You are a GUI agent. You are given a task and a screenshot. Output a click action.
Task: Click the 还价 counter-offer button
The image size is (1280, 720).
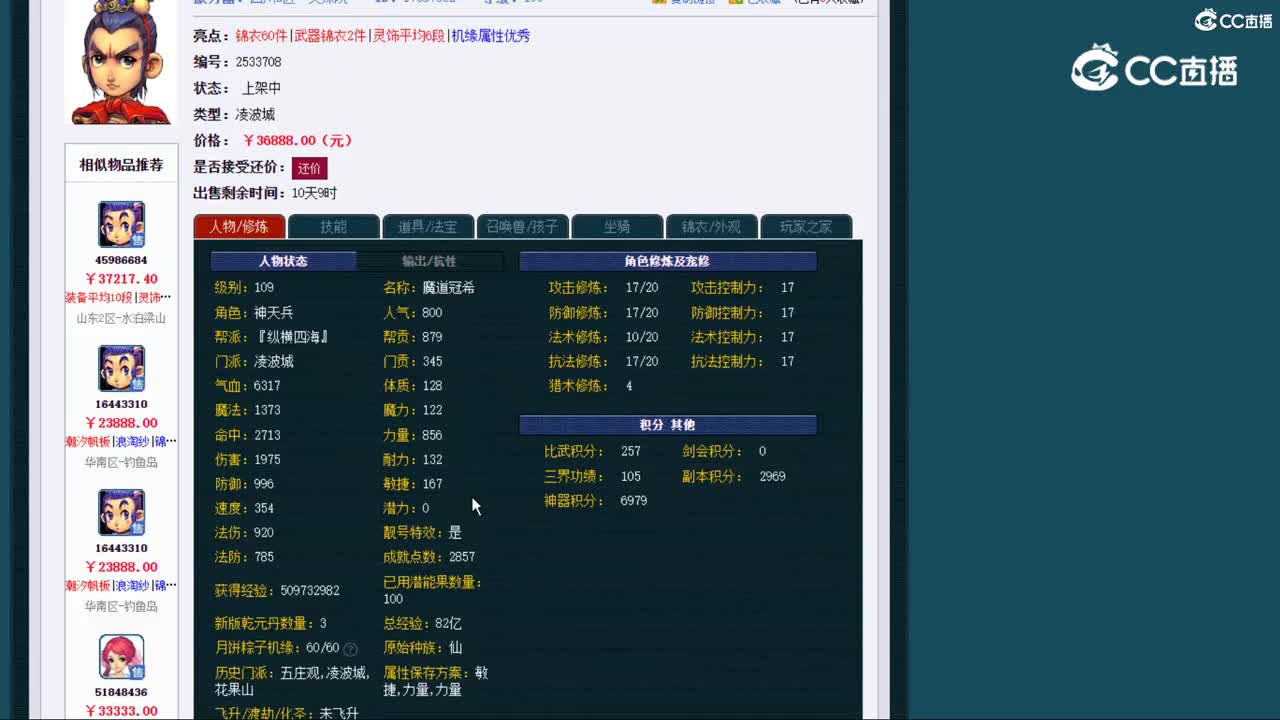(309, 168)
